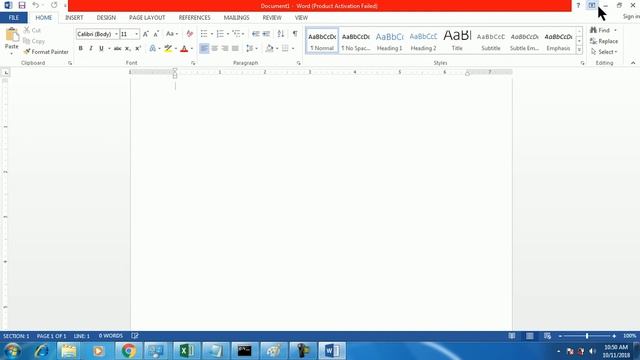Increase paragraph indent

266,34
